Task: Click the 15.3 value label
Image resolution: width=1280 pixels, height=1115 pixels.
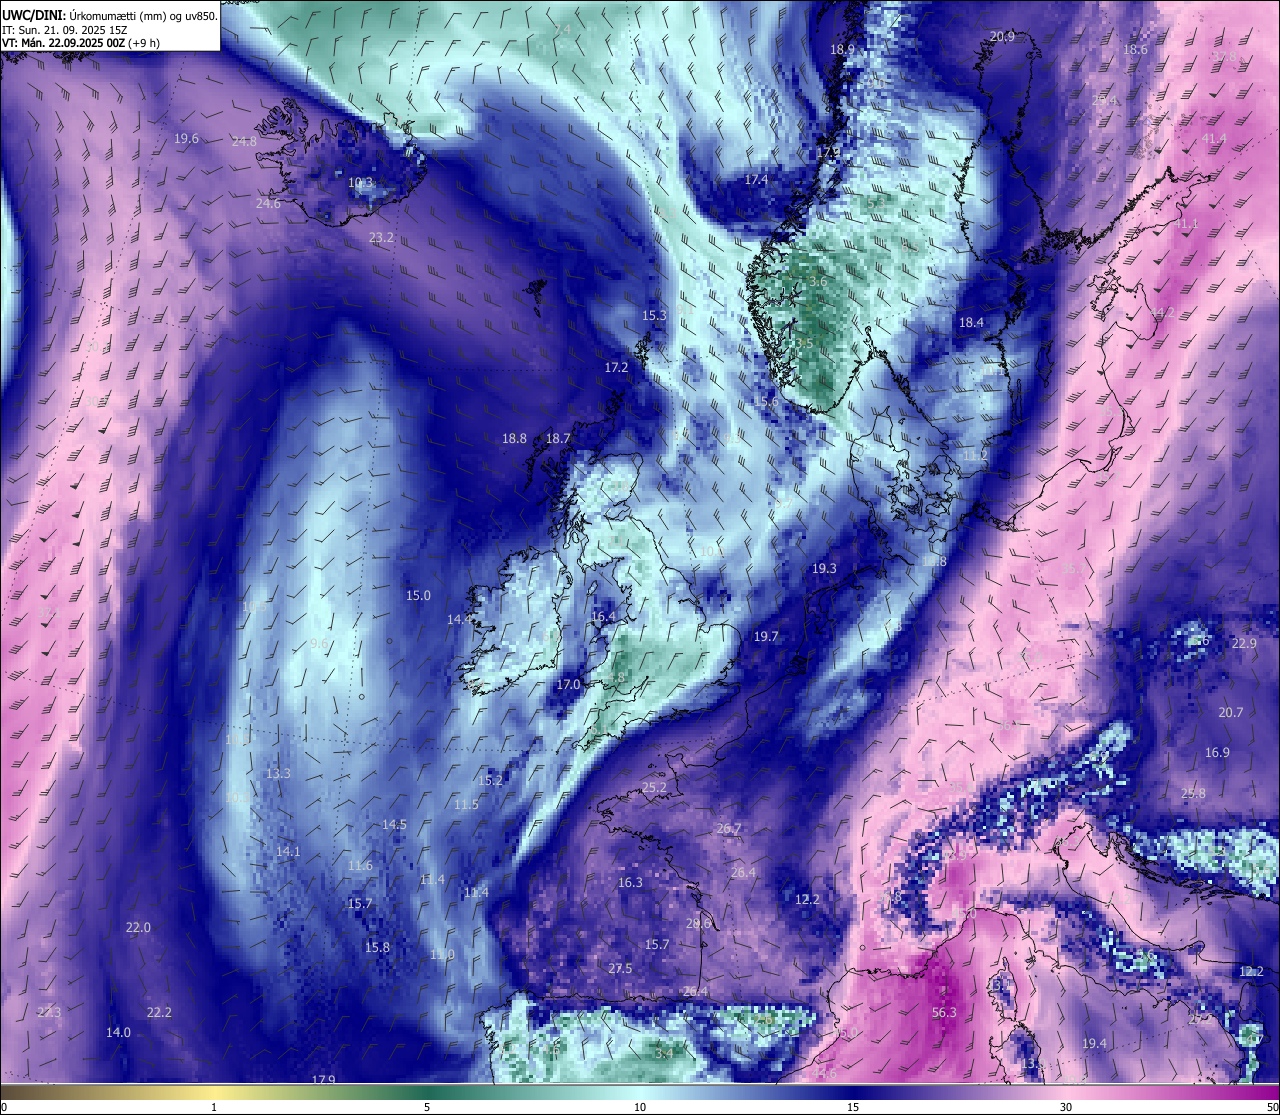Action: click(x=654, y=315)
